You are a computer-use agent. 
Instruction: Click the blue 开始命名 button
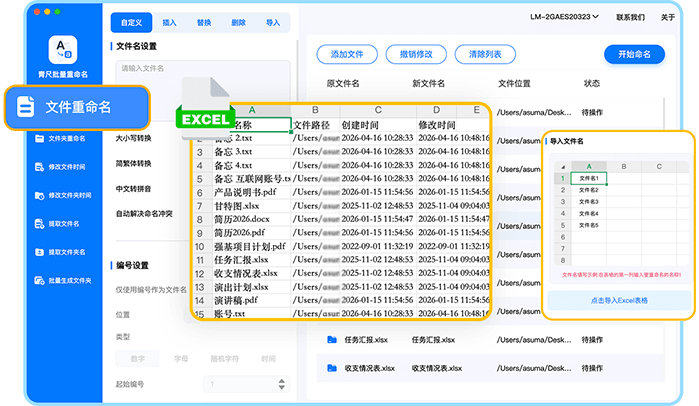point(634,54)
